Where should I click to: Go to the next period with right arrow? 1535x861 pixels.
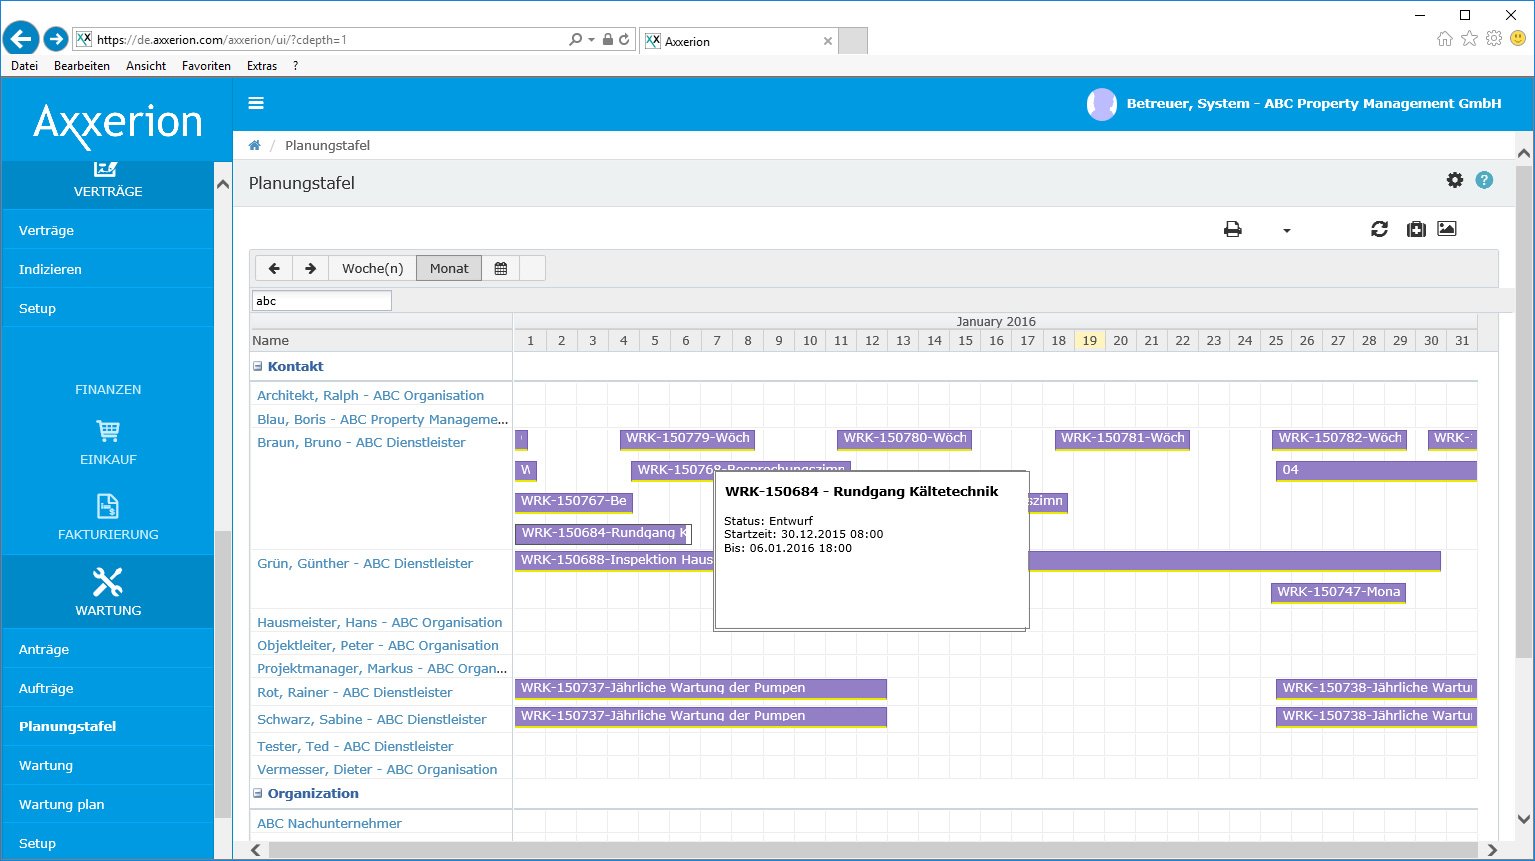point(310,268)
